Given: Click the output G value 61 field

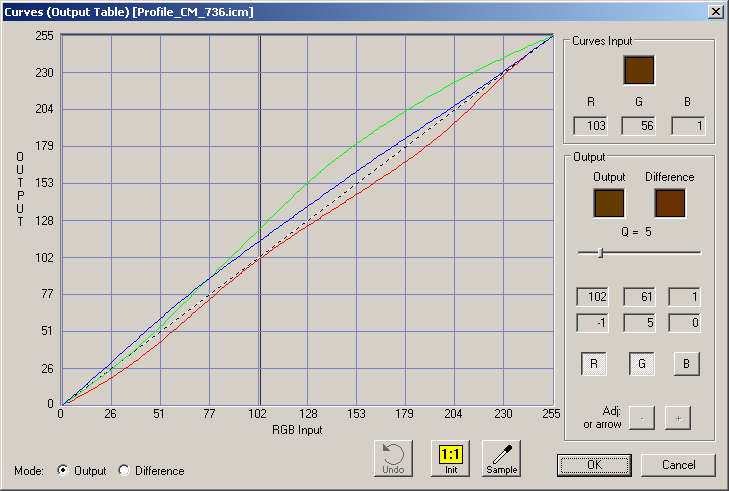Looking at the screenshot, I should coord(639,297).
